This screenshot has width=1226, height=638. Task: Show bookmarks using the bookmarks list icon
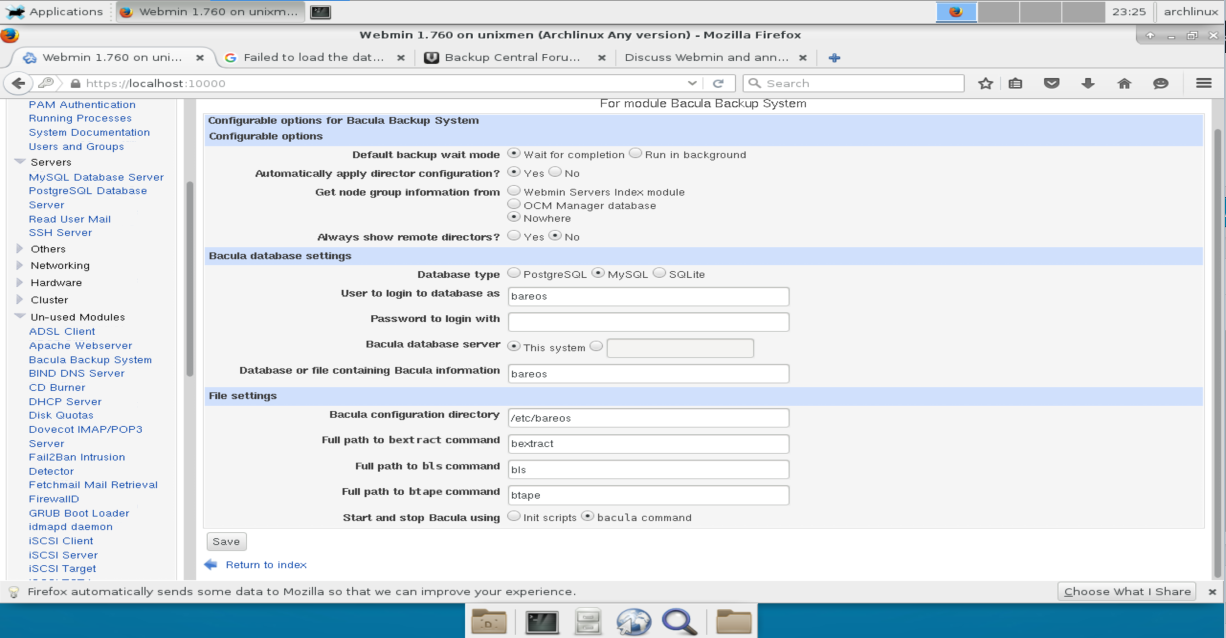click(x=1015, y=83)
